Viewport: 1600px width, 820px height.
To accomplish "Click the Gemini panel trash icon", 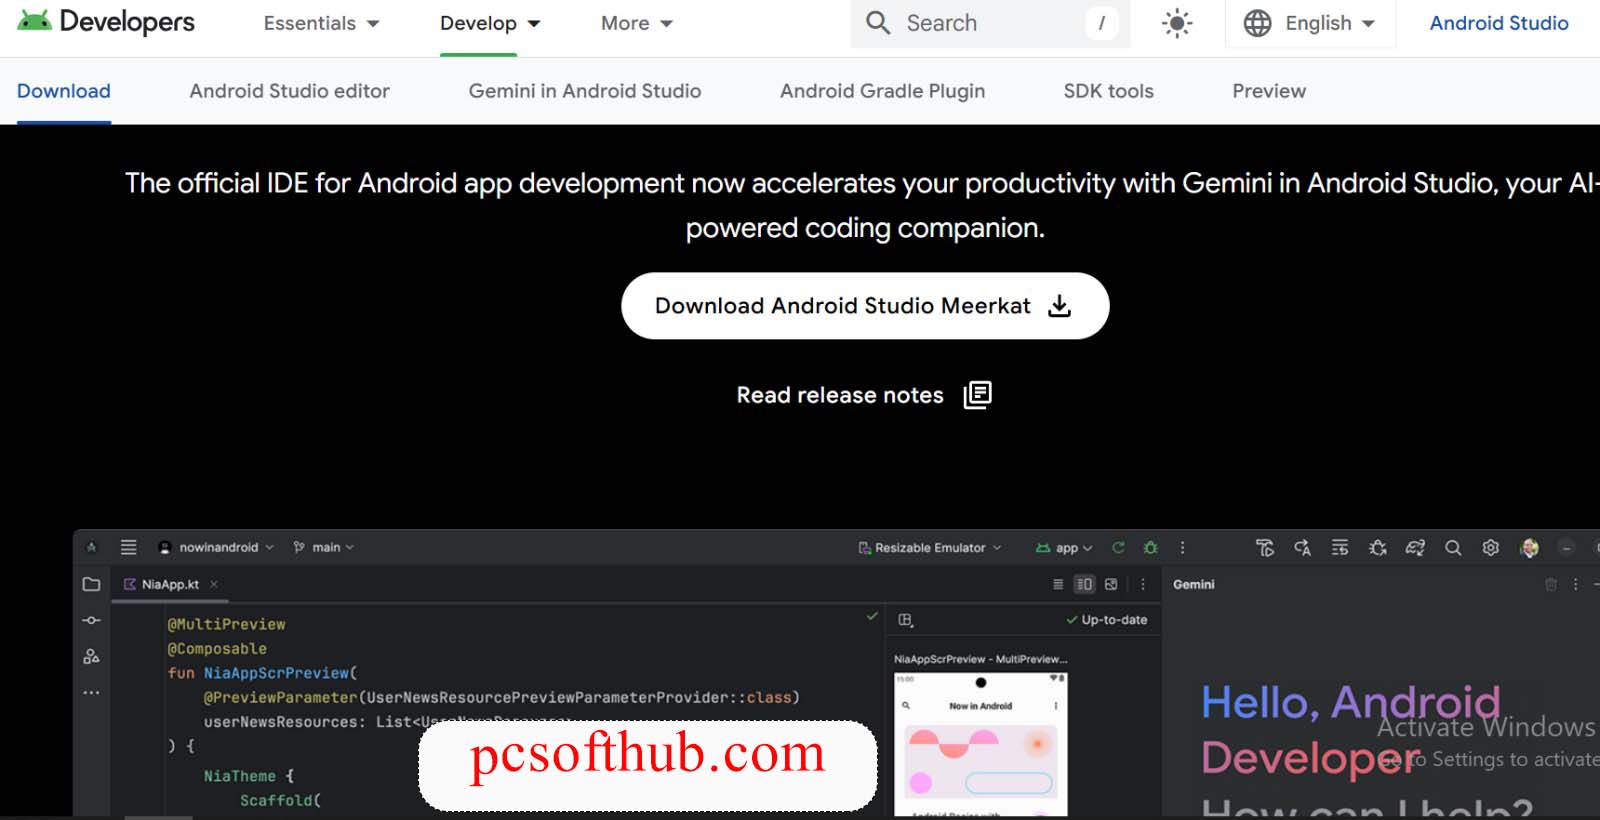I will point(1551,584).
